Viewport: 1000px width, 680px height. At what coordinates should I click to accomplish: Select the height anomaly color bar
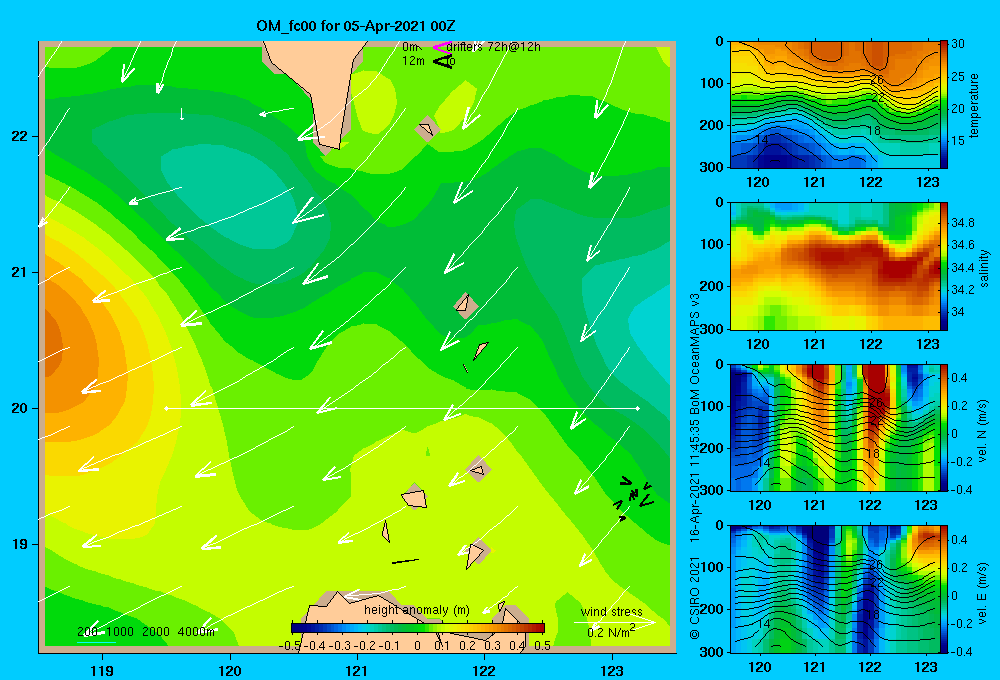(x=418, y=628)
